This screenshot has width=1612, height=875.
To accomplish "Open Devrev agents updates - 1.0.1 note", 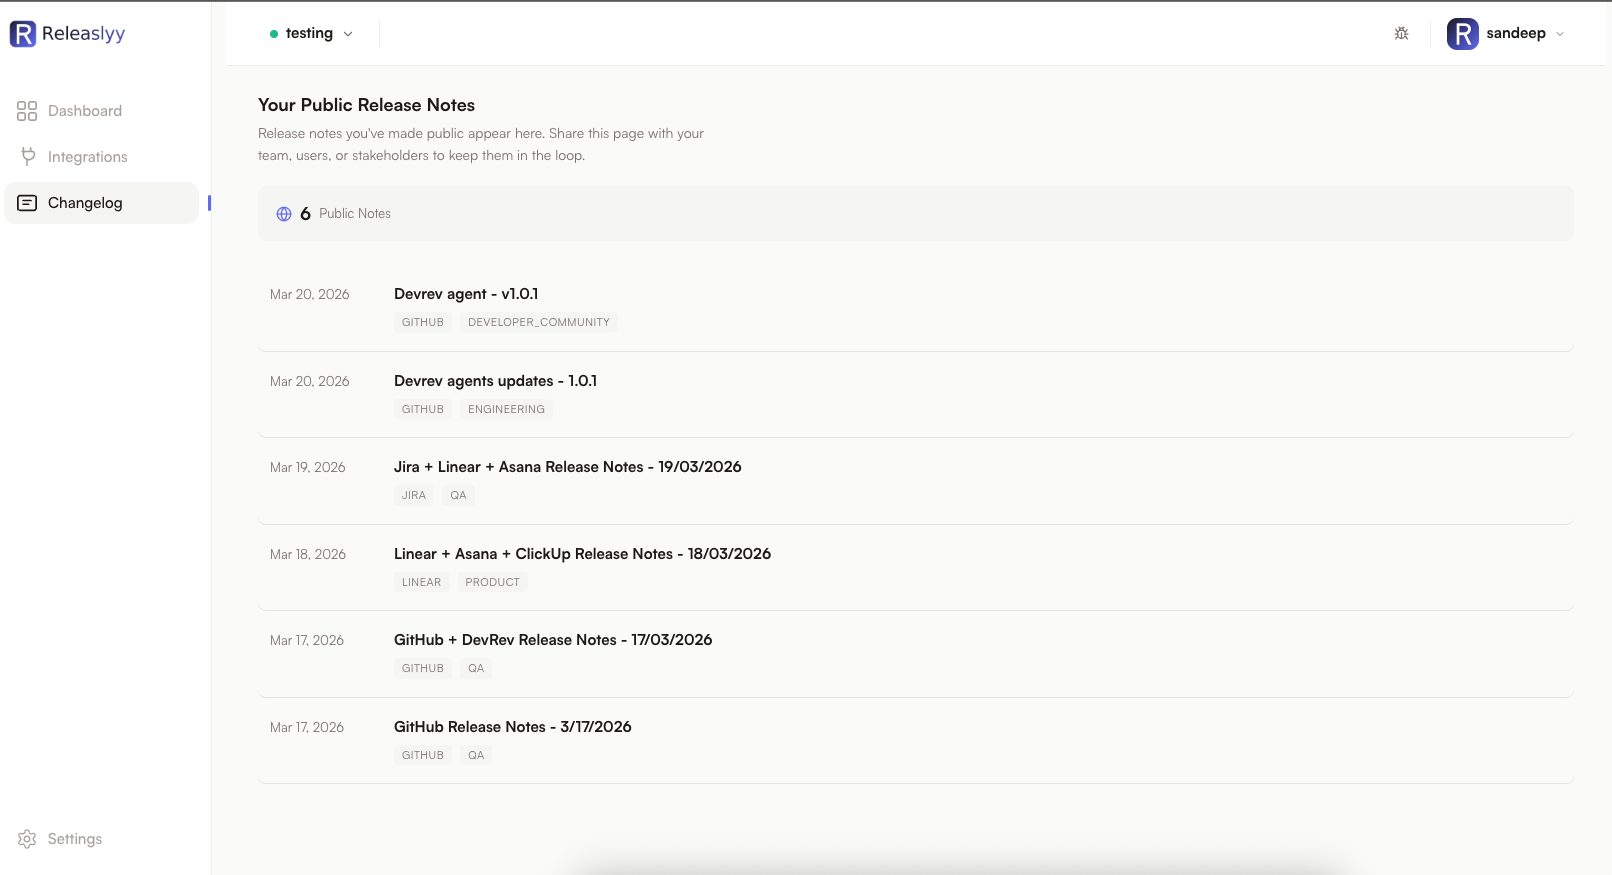I will pyautogui.click(x=495, y=381).
